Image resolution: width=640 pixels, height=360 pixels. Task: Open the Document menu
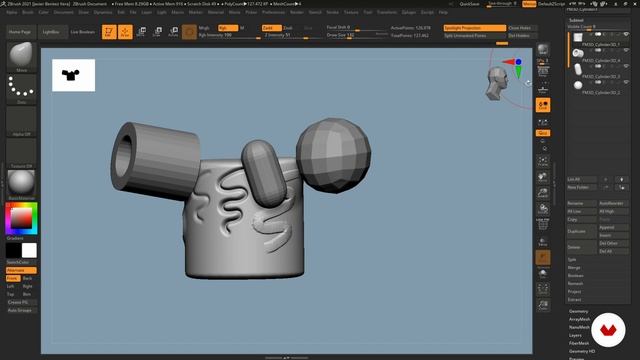pyautogui.click(x=64, y=12)
